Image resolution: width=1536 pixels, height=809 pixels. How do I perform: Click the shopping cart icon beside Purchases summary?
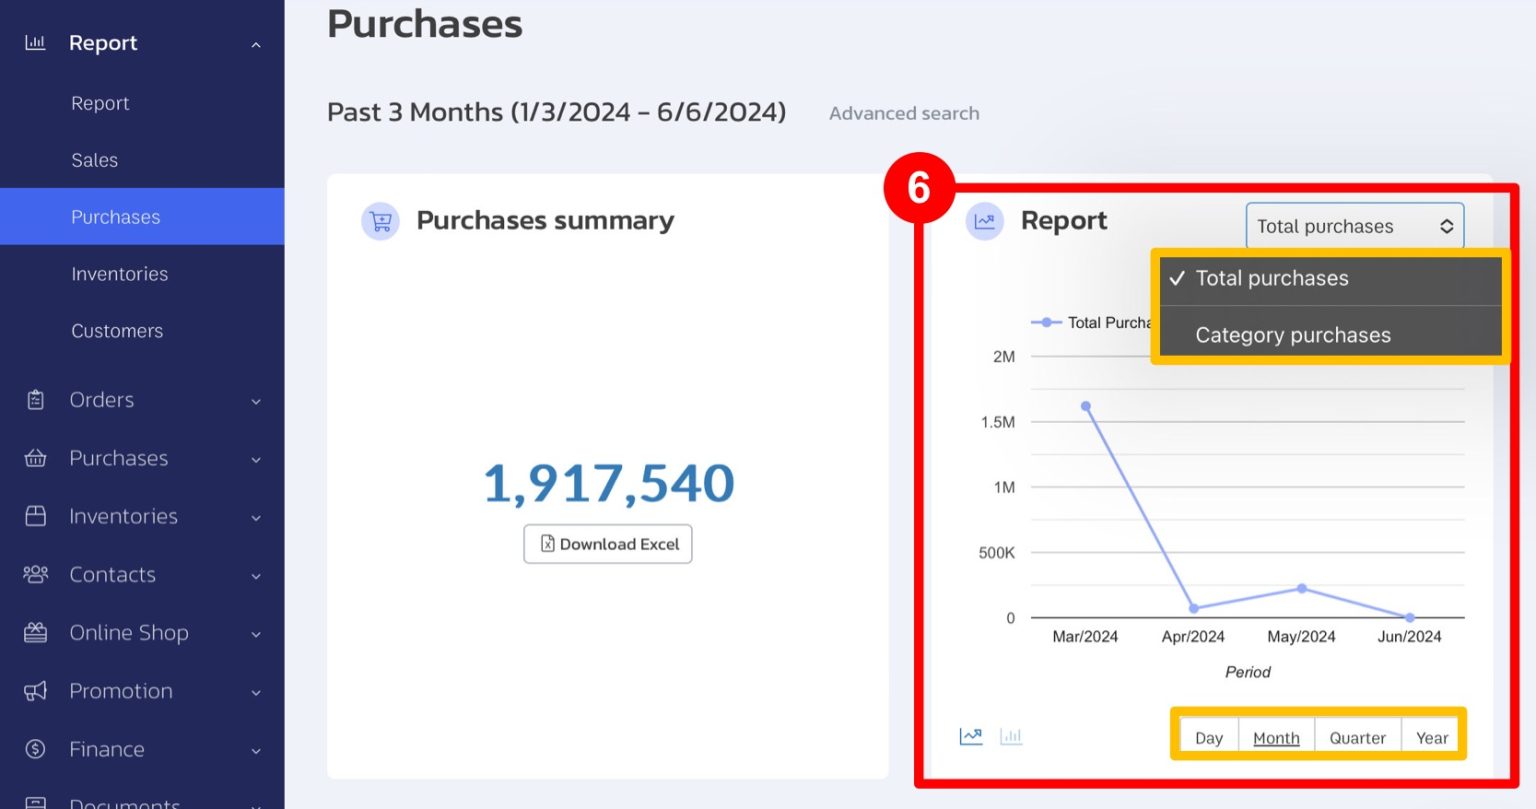pos(379,221)
